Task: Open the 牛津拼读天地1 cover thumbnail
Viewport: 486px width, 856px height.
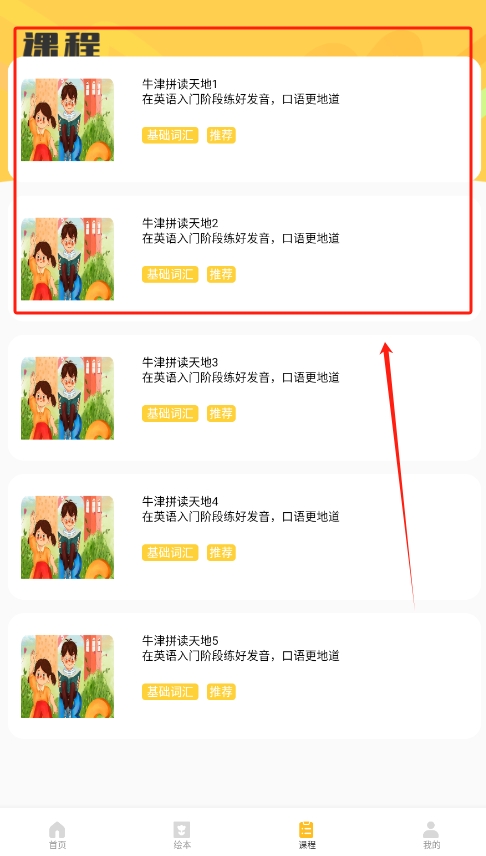Action: 67,120
